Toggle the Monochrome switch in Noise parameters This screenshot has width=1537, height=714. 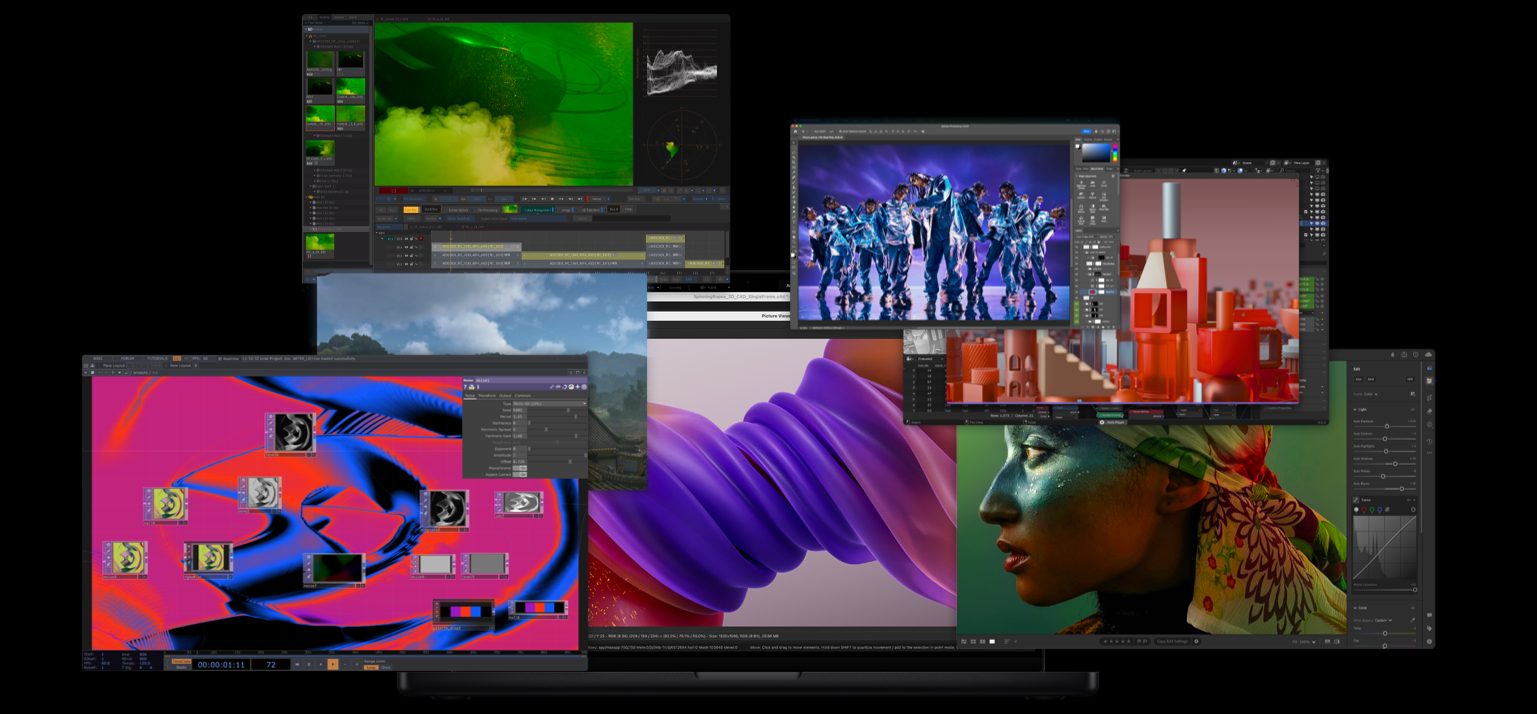[520, 468]
